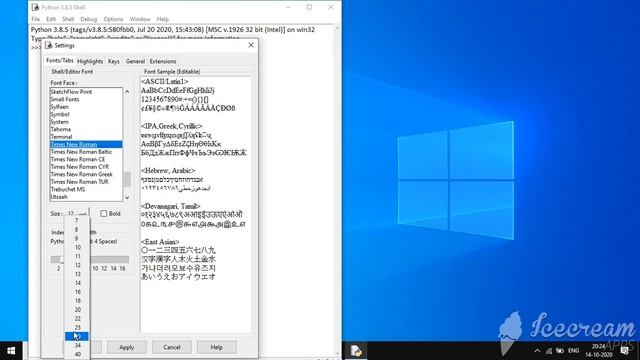Select Trebuchet MS font face

tap(86, 189)
